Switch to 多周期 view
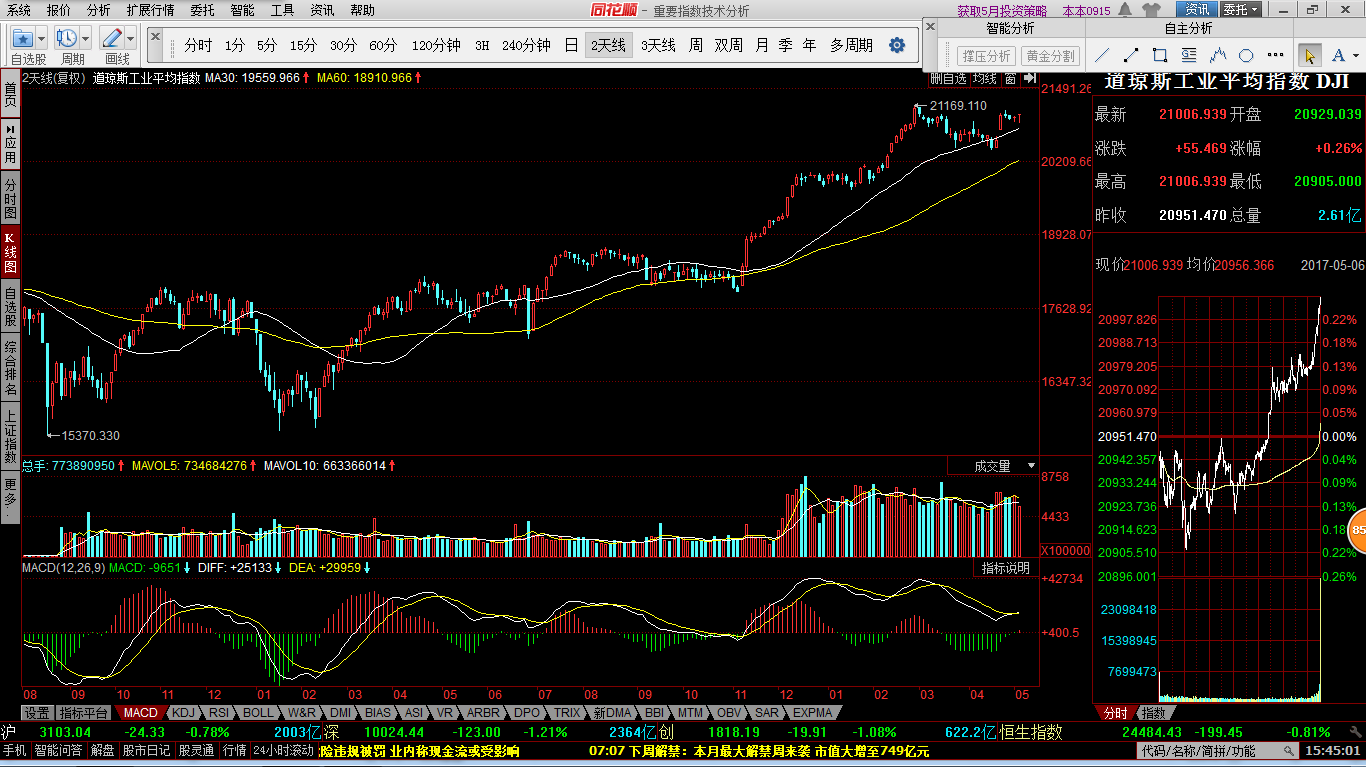The height and width of the screenshot is (767, 1366). (851, 45)
